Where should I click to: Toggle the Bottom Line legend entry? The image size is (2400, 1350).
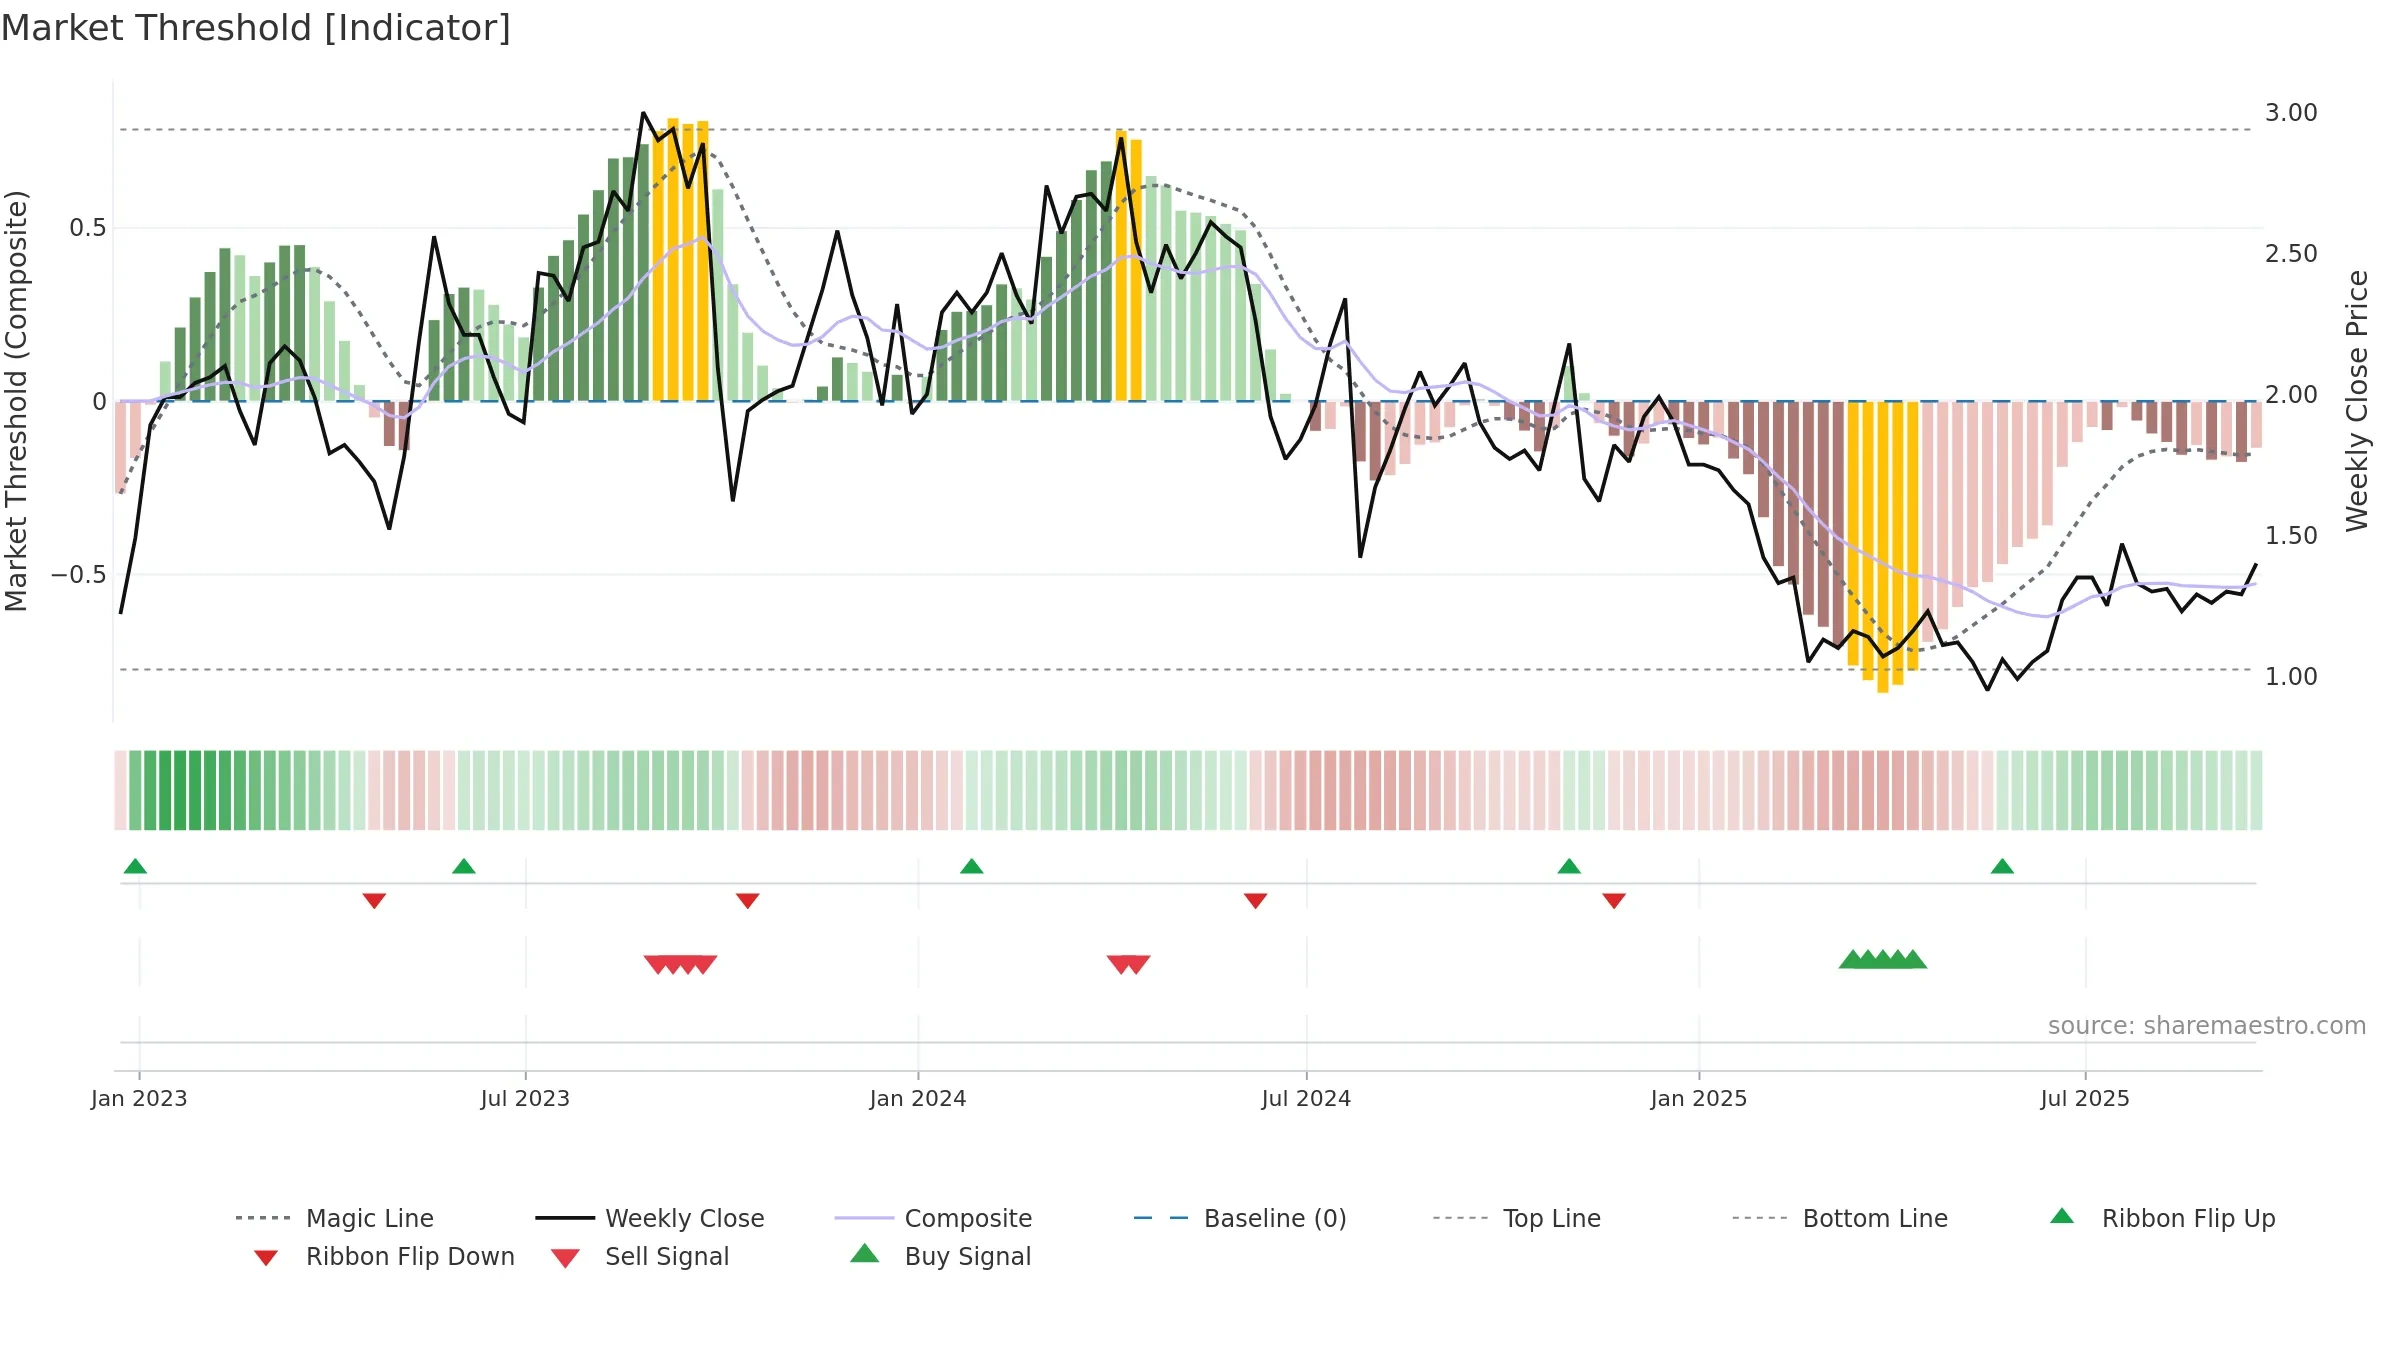tap(1840, 1218)
